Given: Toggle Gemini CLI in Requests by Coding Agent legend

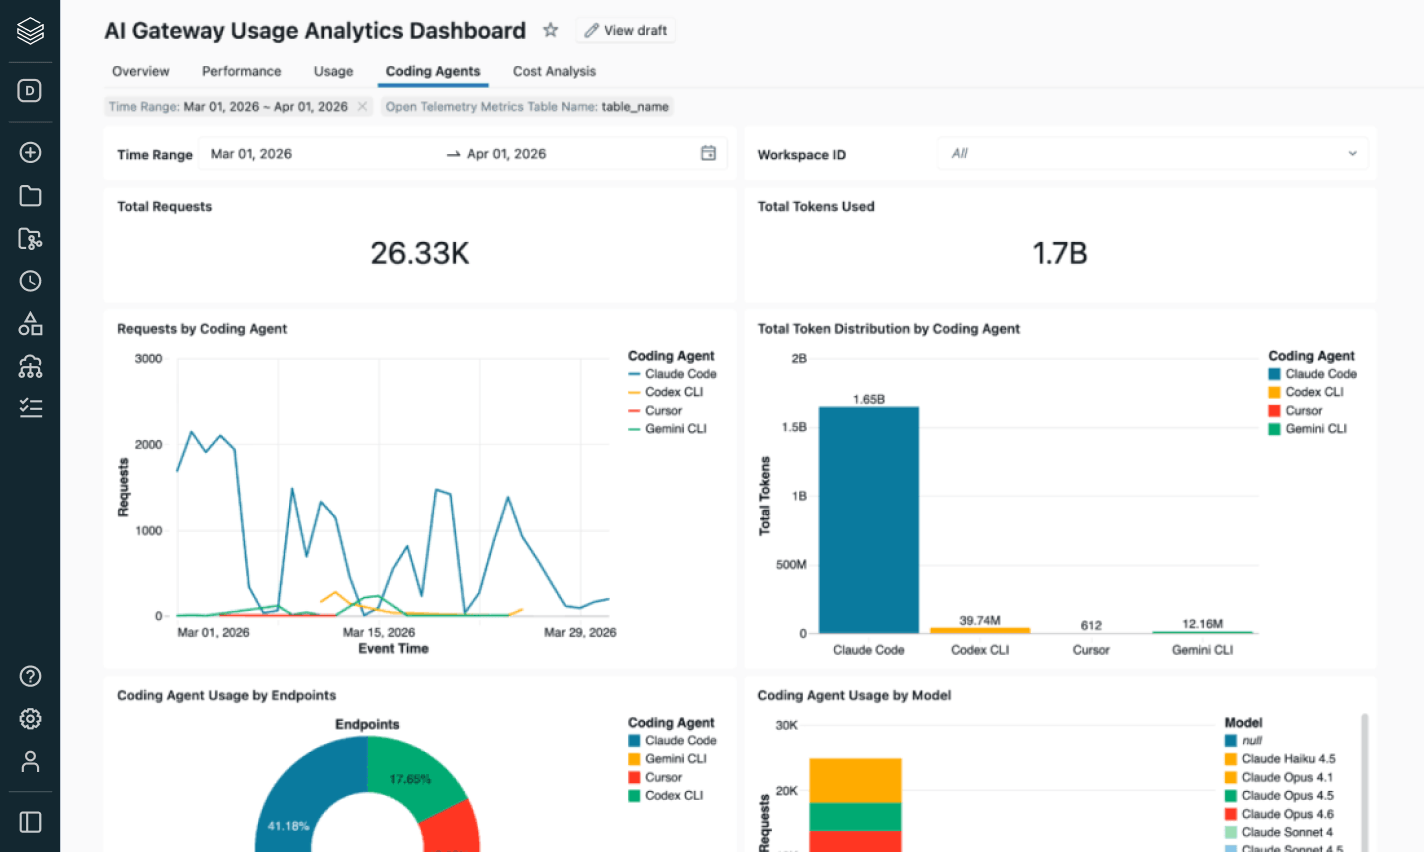Looking at the screenshot, I should pyautogui.click(x=667, y=429).
